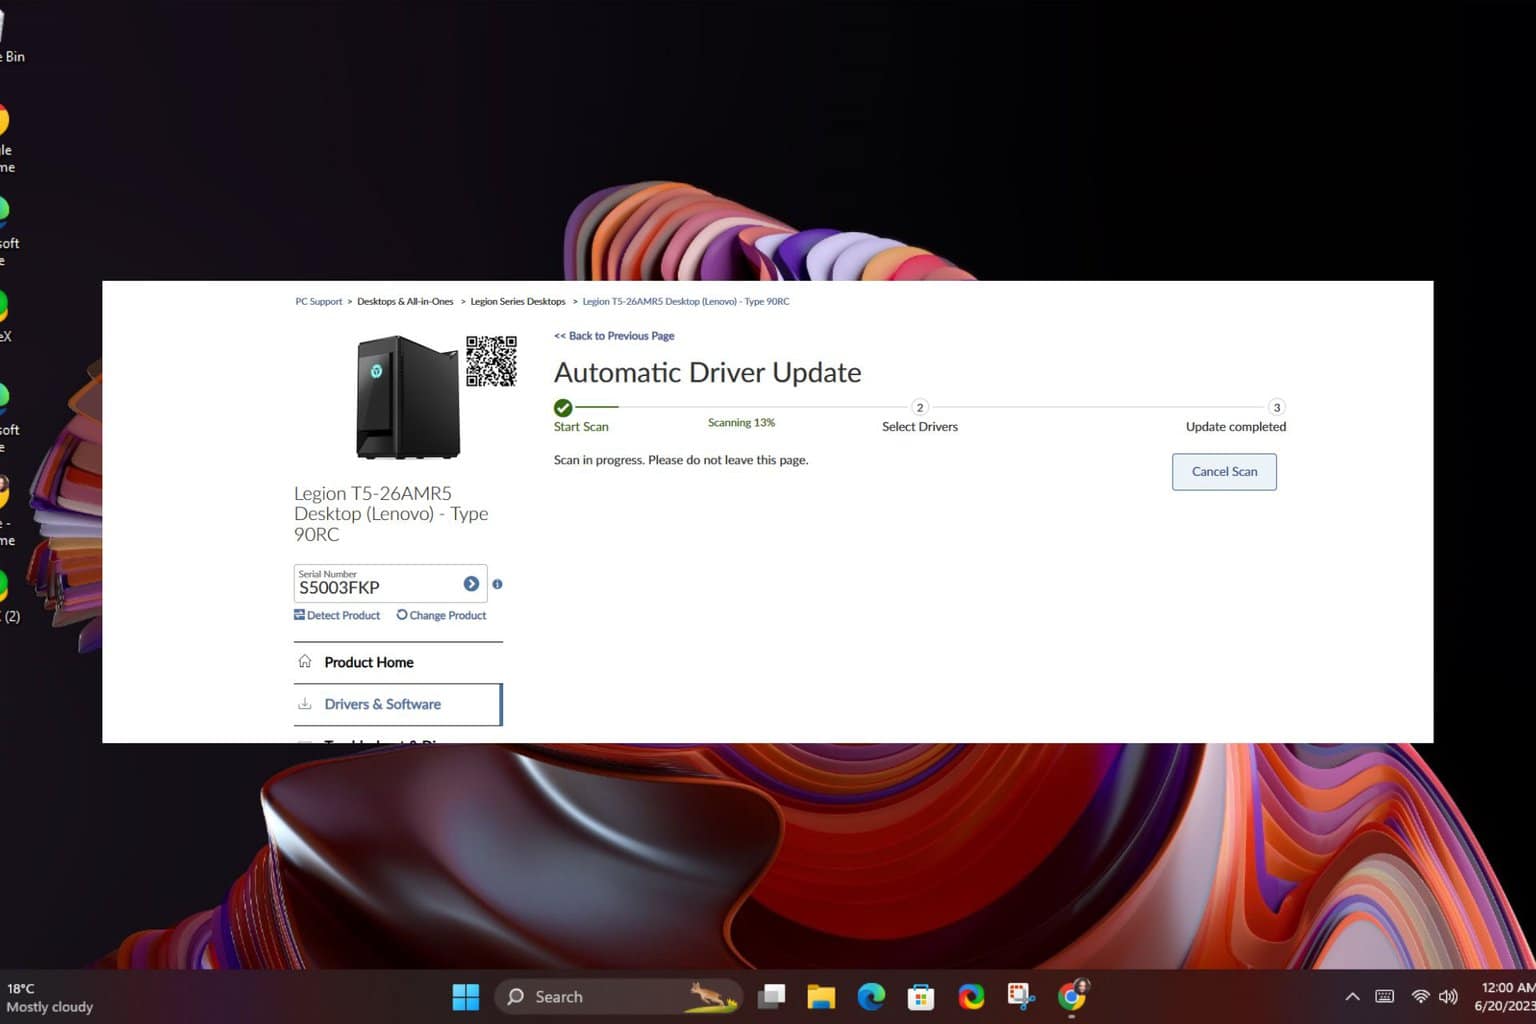Expand hidden system tray icons chevron
This screenshot has width=1536, height=1024.
pyautogui.click(x=1352, y=996)
